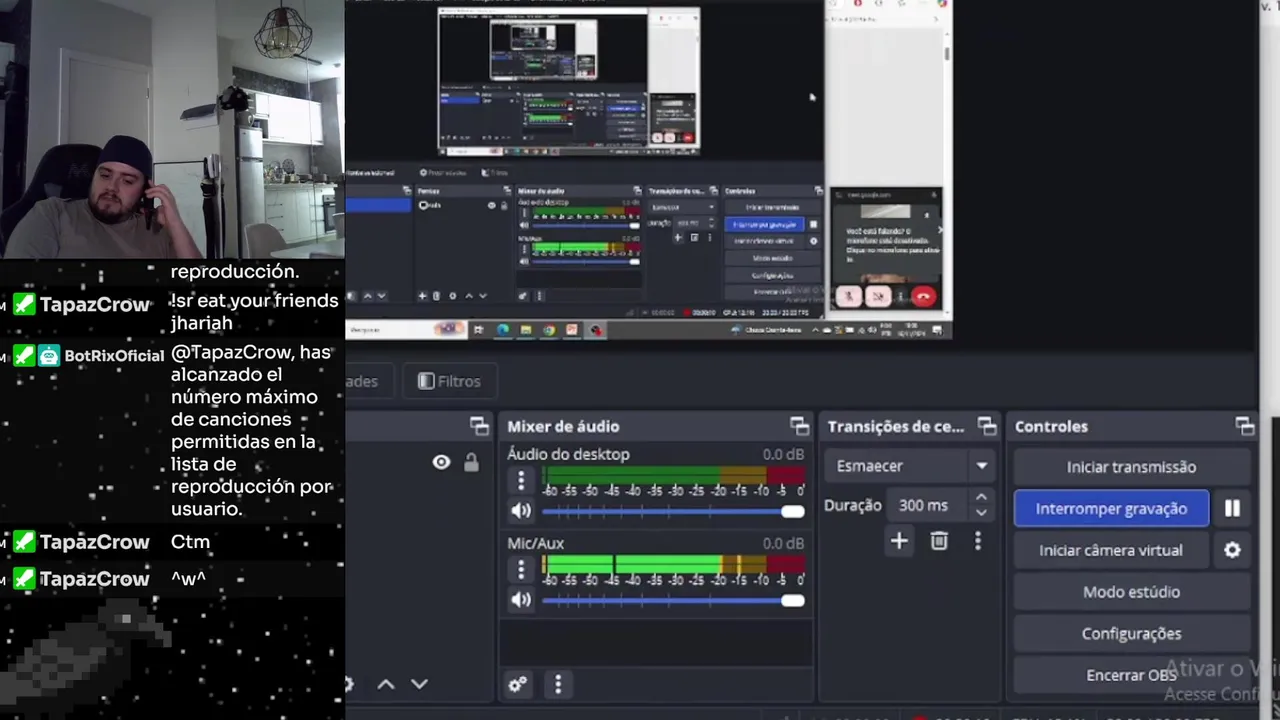Click Áudio do desktop 0.0 dB value
This screenshot has width=1280, height=720.
point(783,454)
